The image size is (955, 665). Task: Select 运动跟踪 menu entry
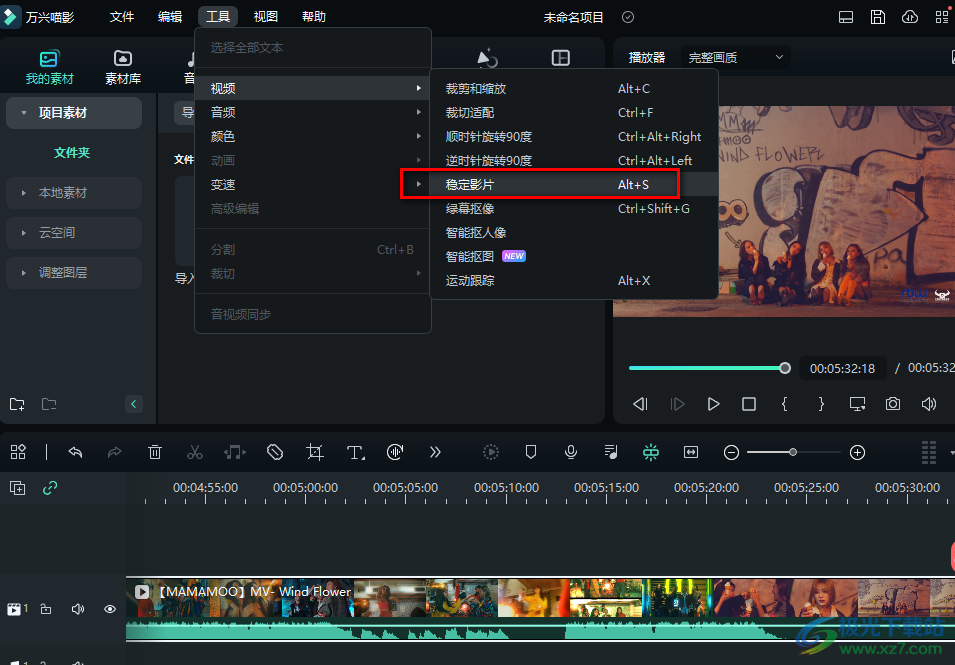click(x=574, y=280)
